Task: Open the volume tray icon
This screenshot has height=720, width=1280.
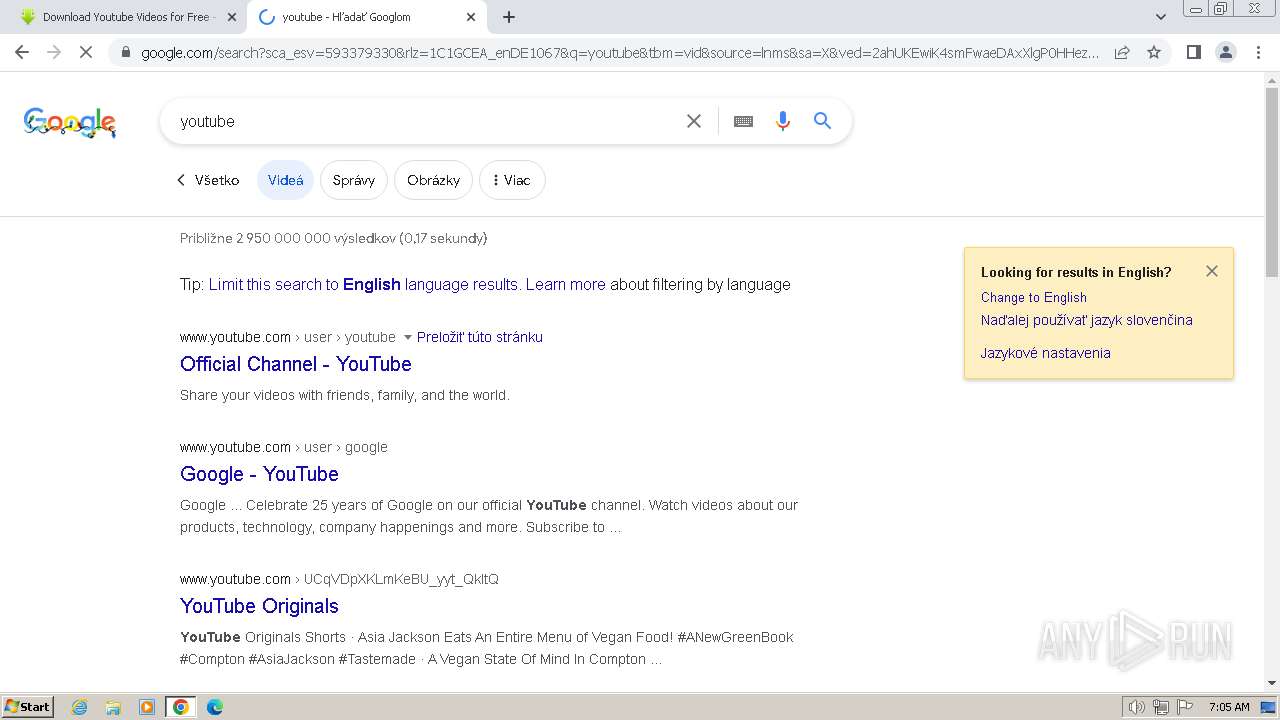Action: (1136, 707)
